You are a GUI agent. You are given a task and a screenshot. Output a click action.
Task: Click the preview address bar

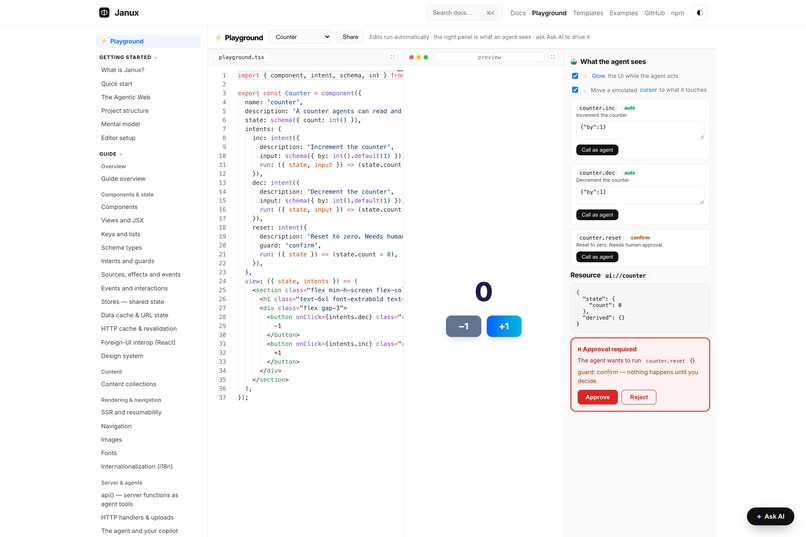pos(489,57)
